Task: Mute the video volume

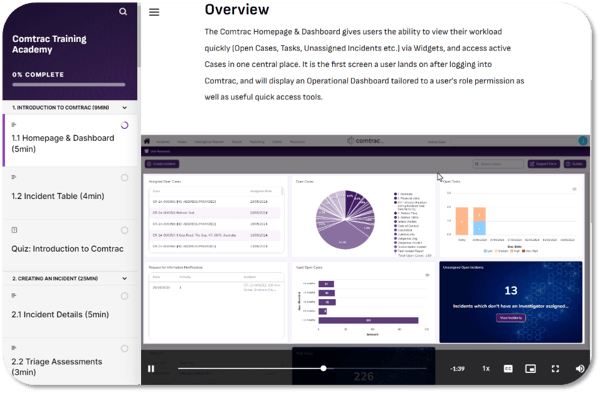Action: coord(580,369)
